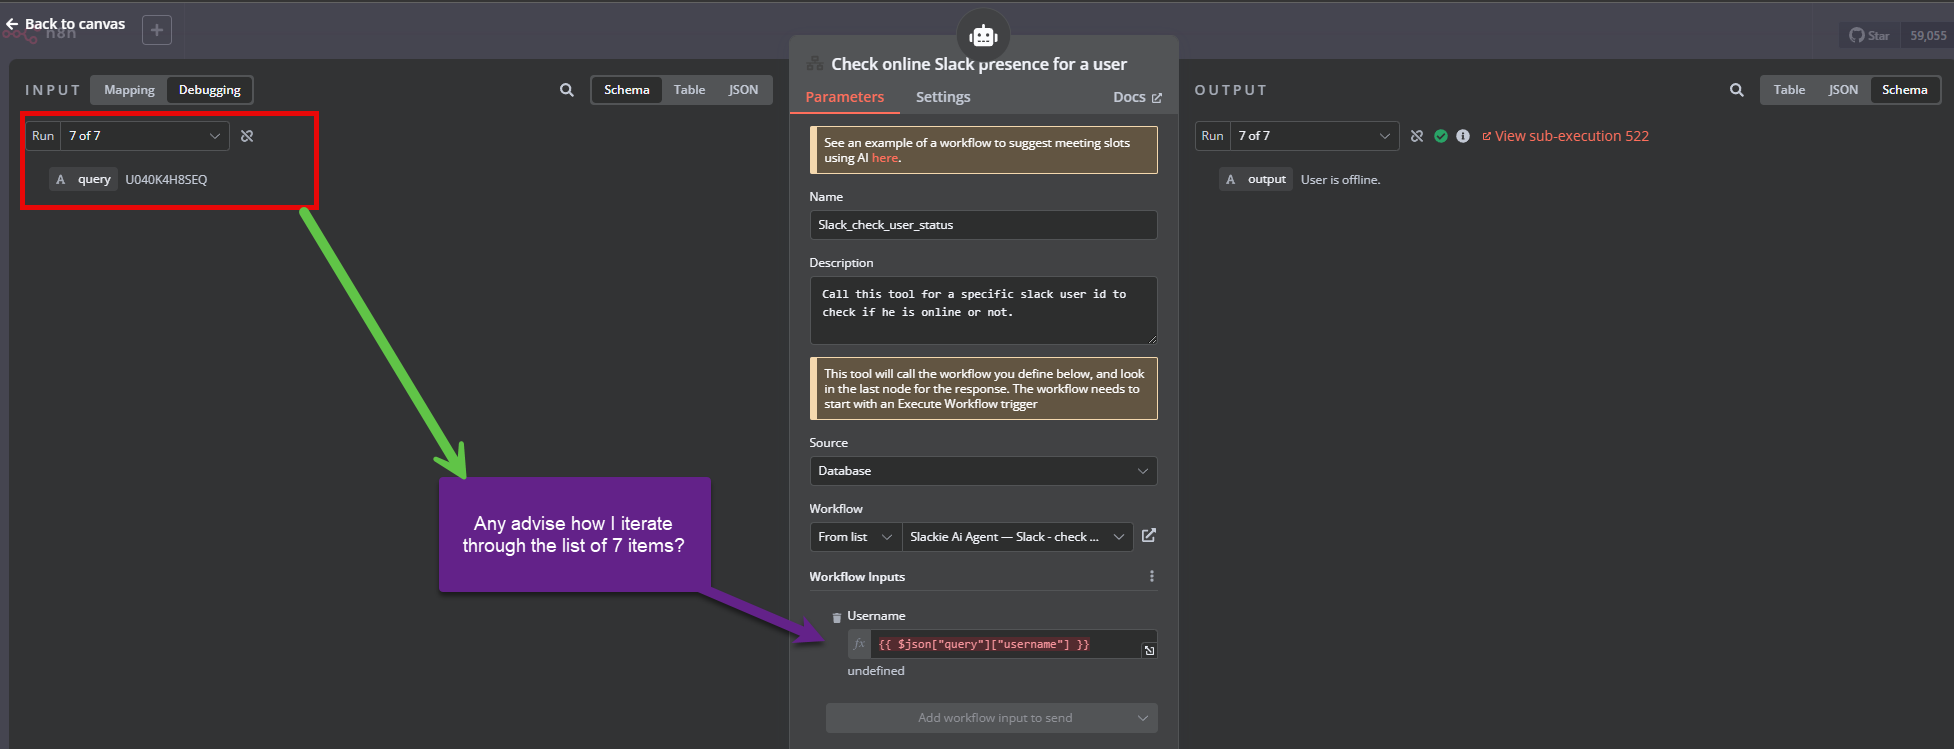Open the From list mode dropdown

(855, 537)
